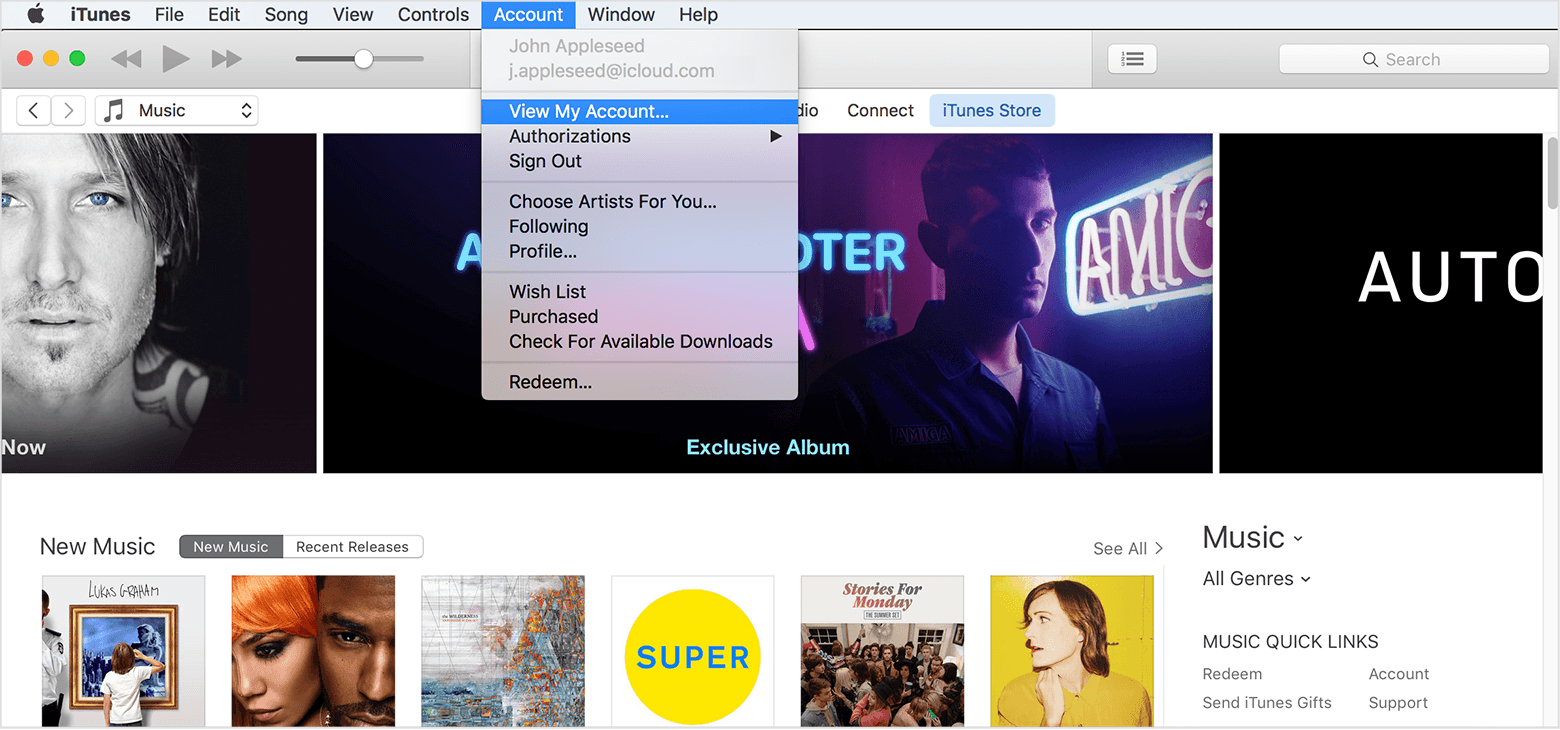Choose View My Account menu item
This screenshot has height=730, width=1560.
point(640,111)
